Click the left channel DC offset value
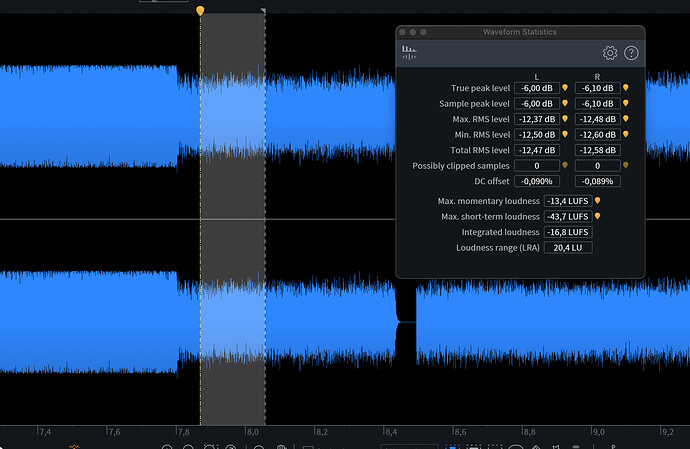Viewport: 690px width, 449px height. click(537, 181)
